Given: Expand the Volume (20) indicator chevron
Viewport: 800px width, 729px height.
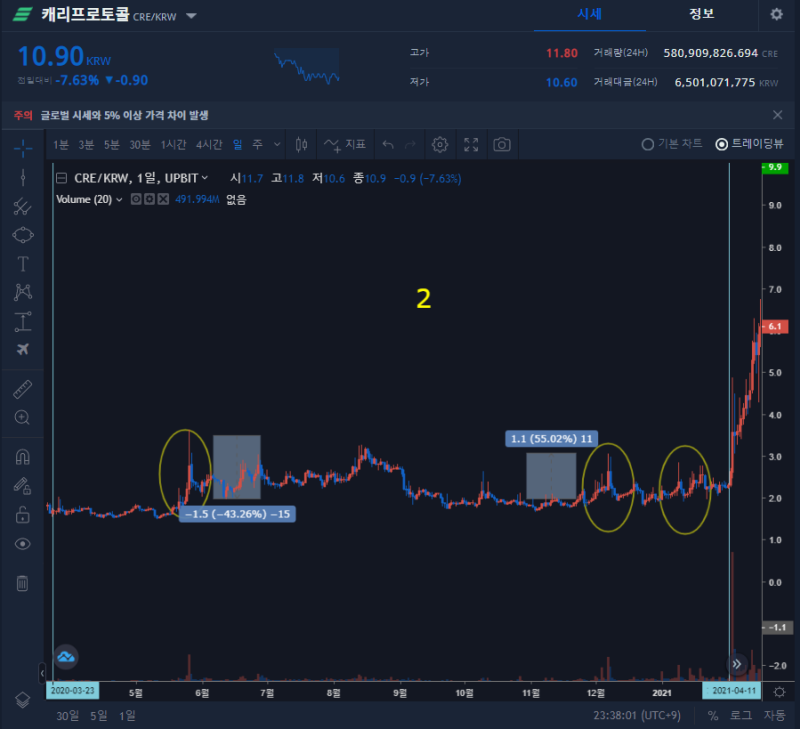Looking at the screenshot, I should [119, 199].
